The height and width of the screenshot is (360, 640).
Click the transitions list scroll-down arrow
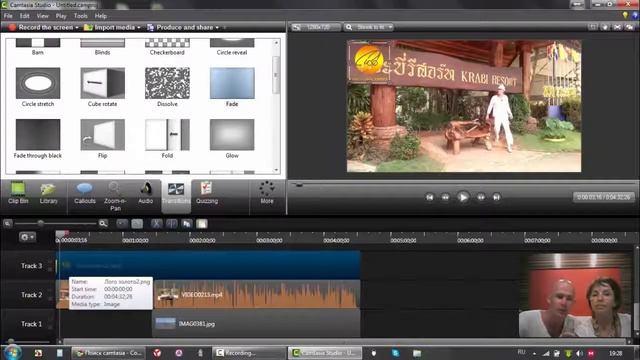[276, 170]
